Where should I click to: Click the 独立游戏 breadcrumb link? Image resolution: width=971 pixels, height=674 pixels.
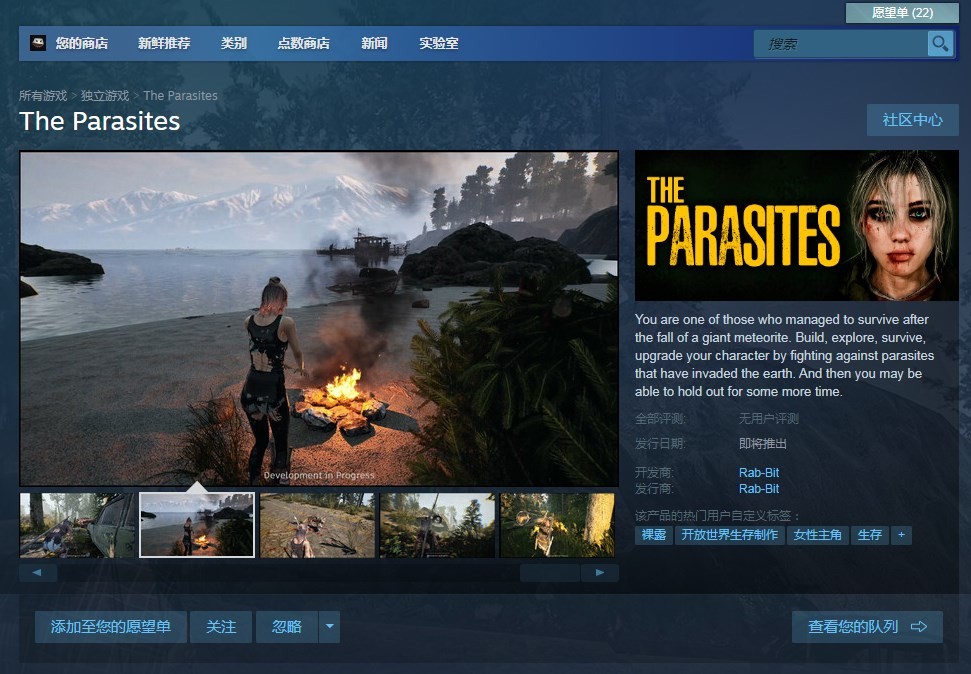click(105, 96)
